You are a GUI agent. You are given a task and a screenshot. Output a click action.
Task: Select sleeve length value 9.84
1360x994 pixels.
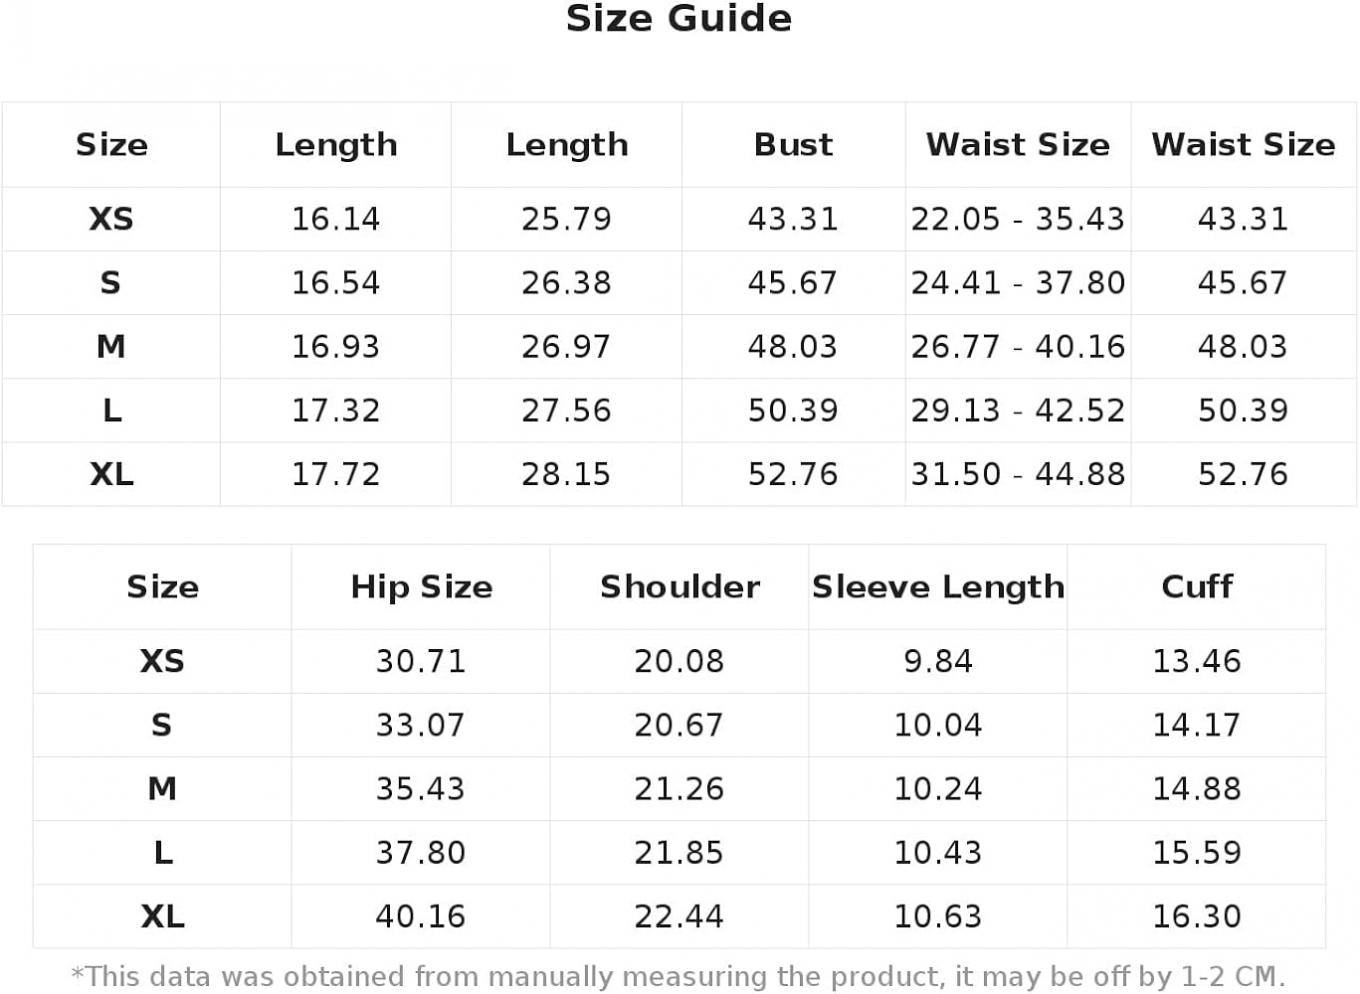[938, 661]
